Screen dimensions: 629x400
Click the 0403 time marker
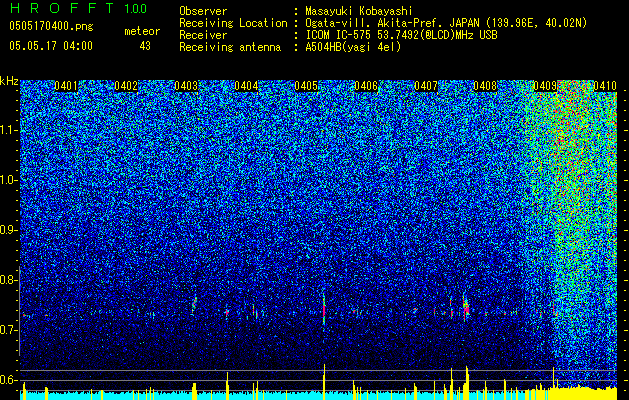186,86
